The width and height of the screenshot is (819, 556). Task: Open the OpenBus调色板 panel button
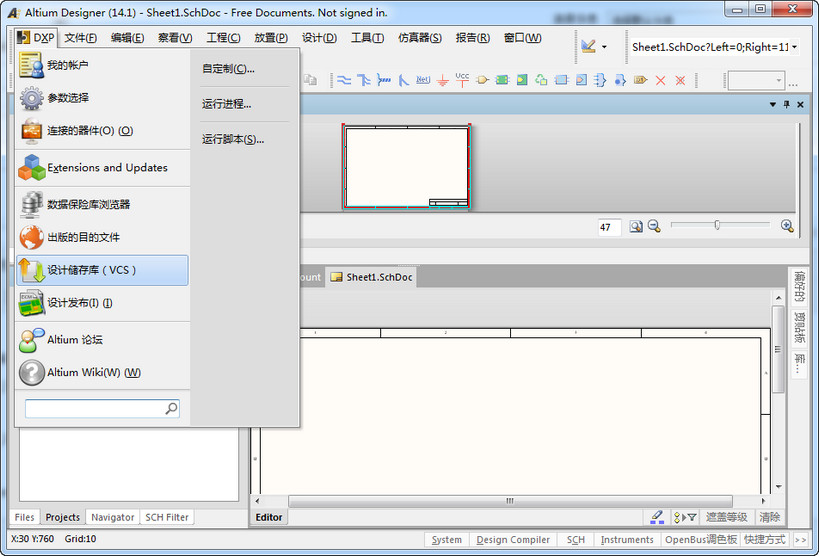point(700,540)
